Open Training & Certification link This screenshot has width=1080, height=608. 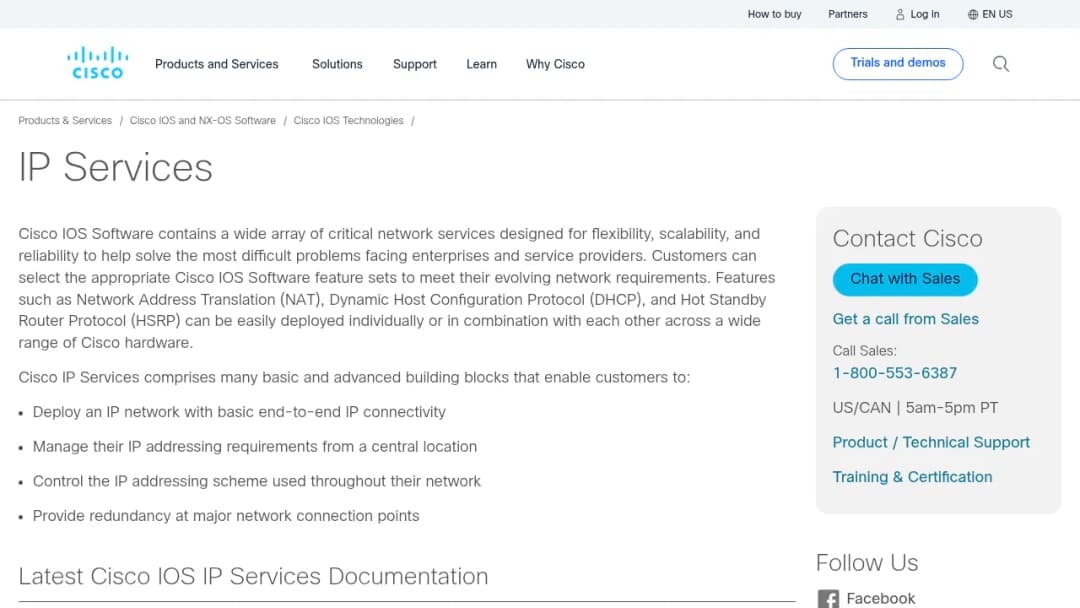tap(912, 476)
